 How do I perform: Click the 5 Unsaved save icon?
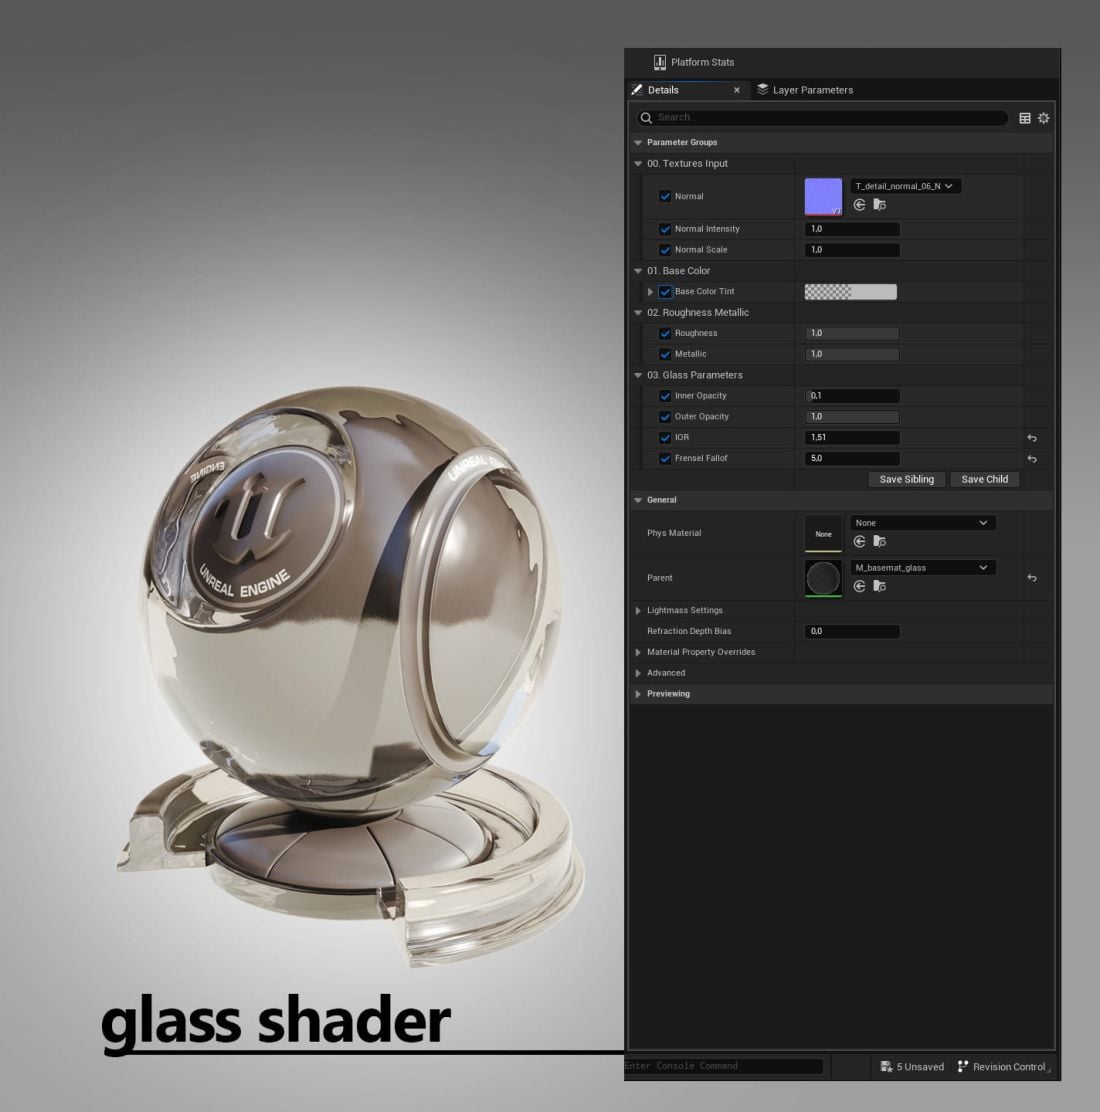(886, 1067)
